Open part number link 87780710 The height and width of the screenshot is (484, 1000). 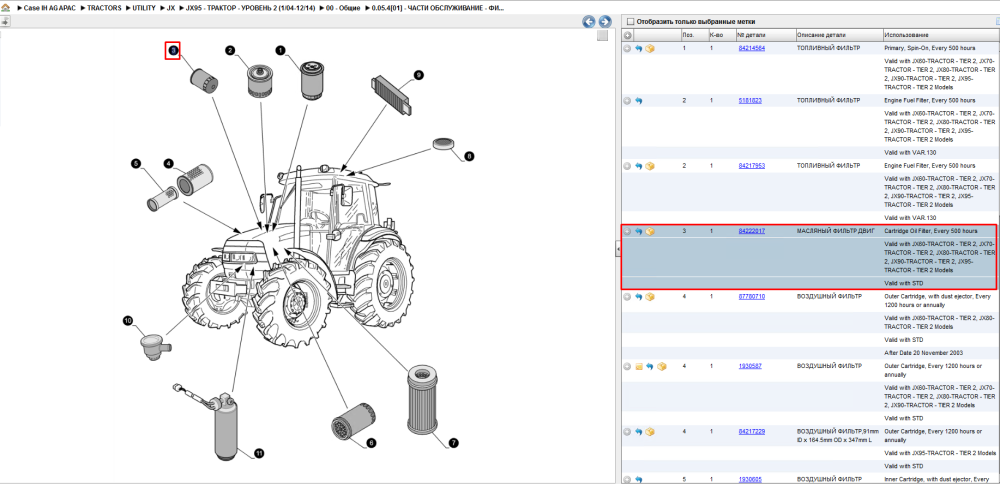pos(751,297)
